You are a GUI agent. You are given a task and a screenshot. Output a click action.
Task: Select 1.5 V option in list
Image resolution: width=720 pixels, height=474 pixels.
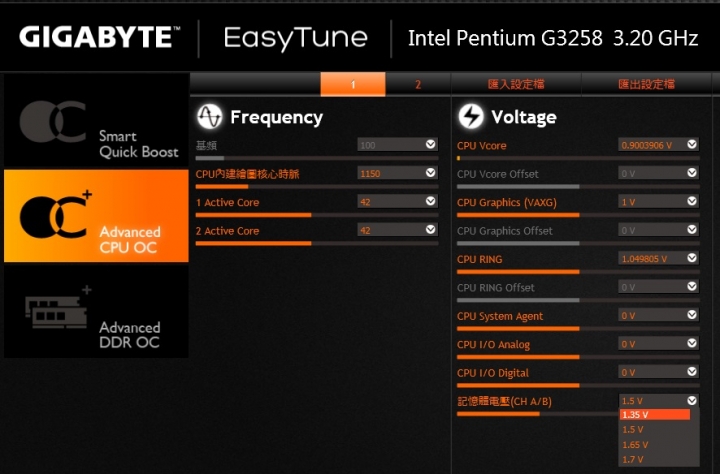[655, 429]
